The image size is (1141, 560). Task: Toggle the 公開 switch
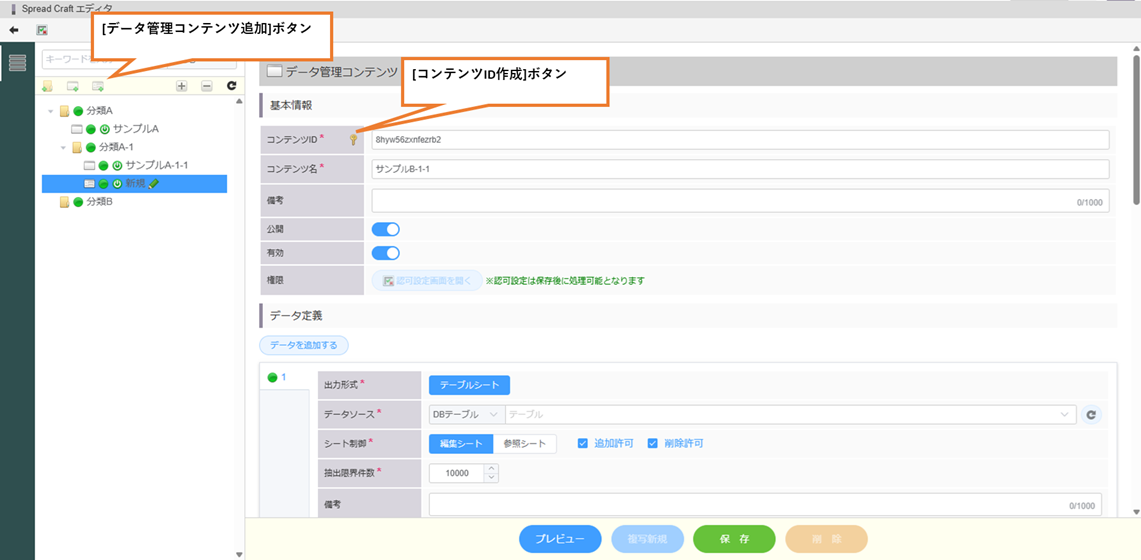[x=385, y=229]
